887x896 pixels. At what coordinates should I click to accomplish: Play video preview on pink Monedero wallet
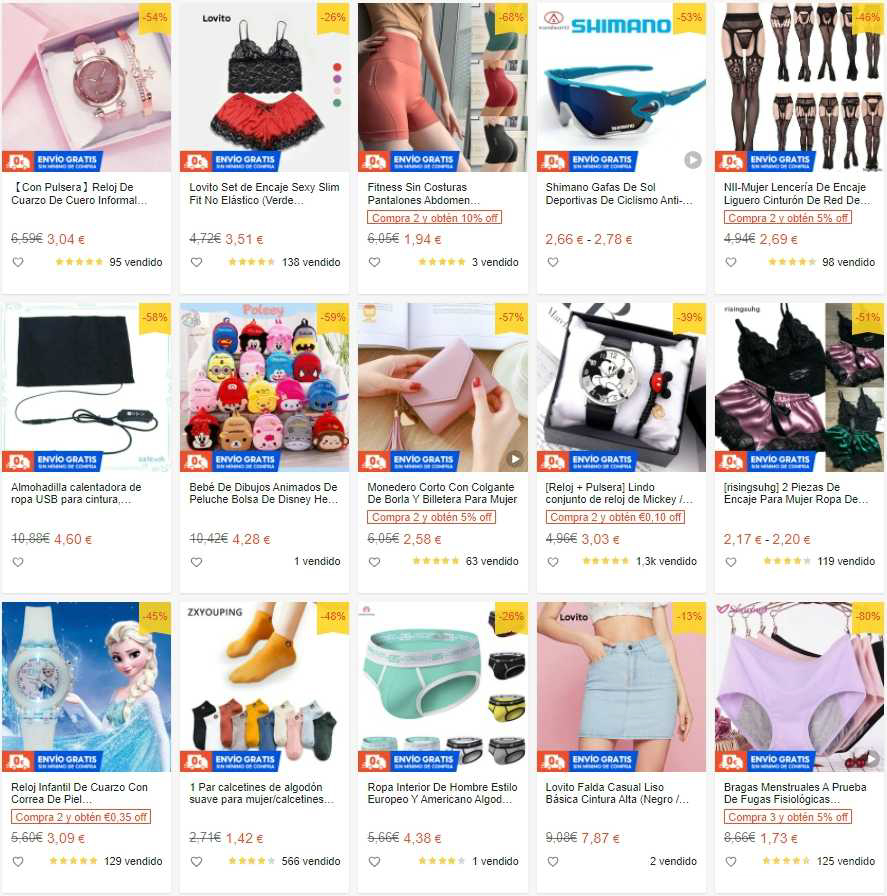coord(514,459)
